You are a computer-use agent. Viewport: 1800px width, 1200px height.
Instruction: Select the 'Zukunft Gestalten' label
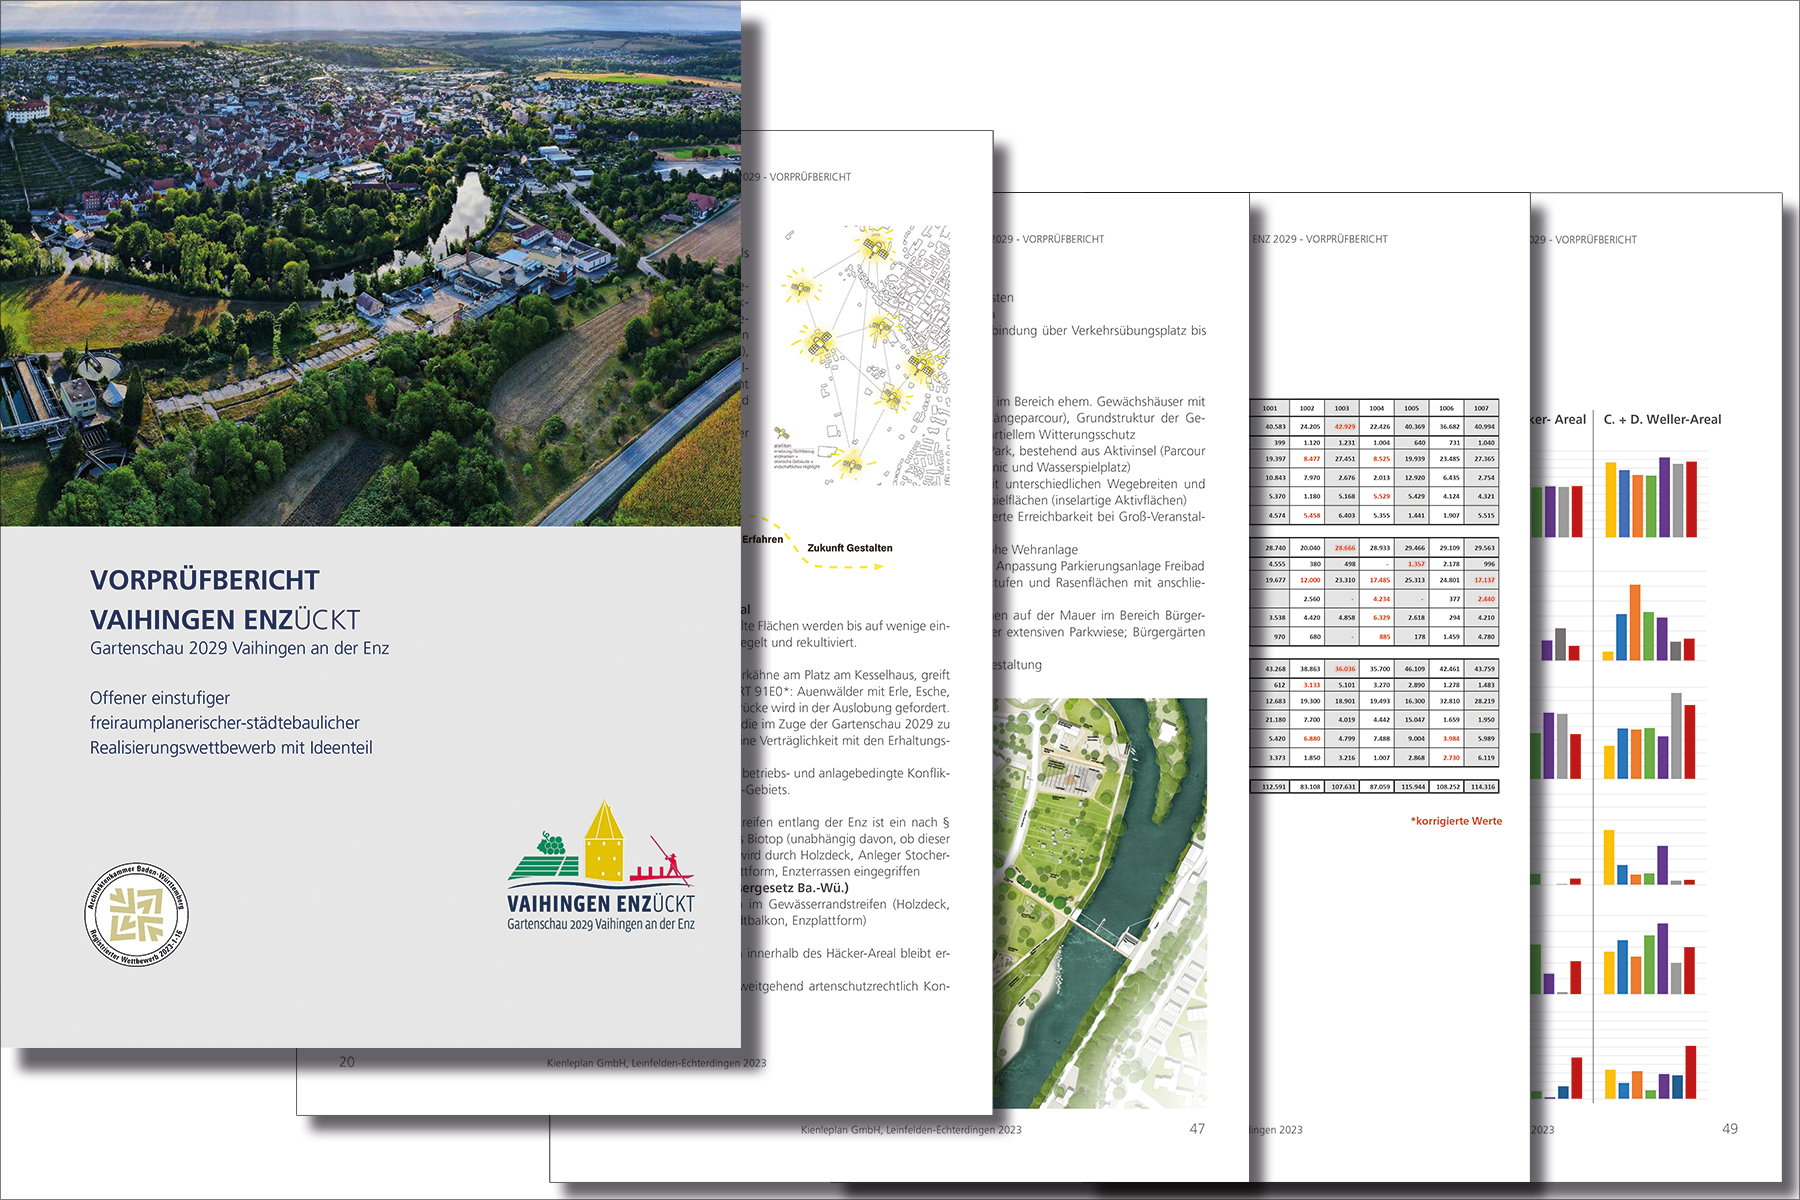click(x=849, y=548)
